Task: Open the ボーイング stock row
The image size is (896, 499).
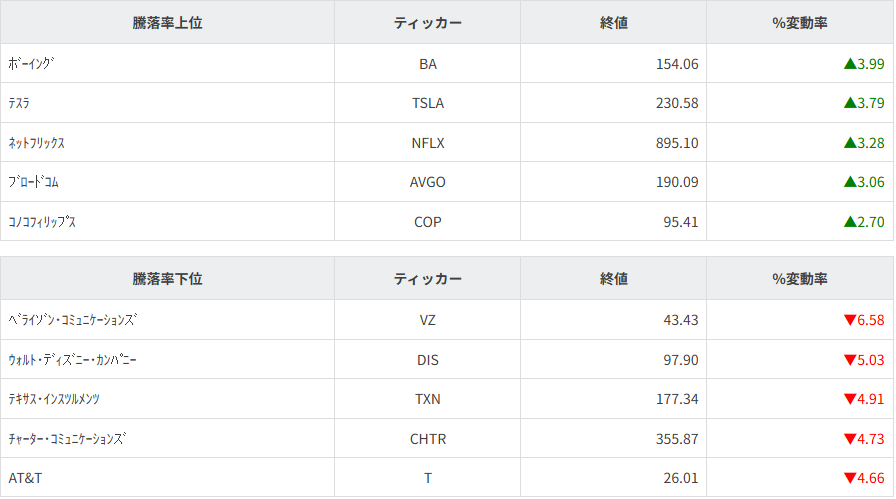Action: tap(31, 64)
